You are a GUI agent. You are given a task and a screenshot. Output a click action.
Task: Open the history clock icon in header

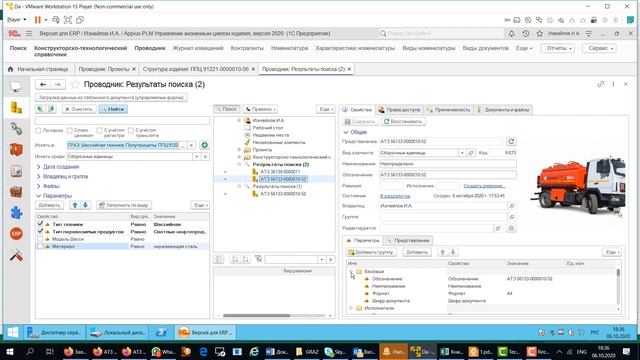[526, 33]
